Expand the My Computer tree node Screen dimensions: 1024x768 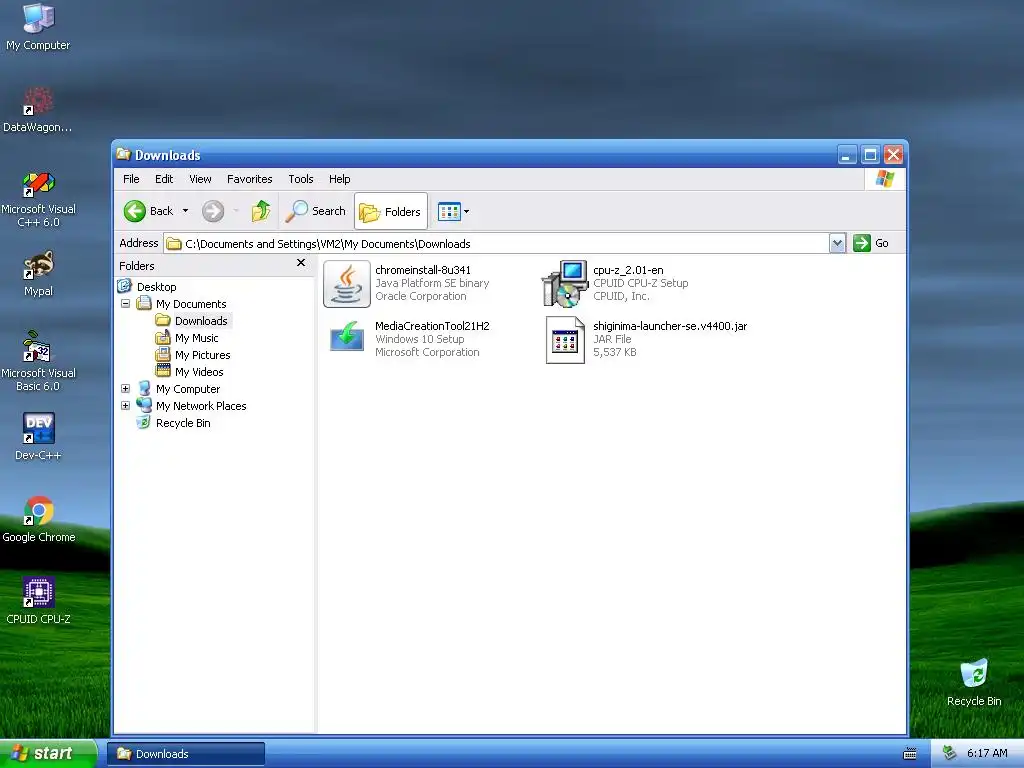(x=125, y=389)
